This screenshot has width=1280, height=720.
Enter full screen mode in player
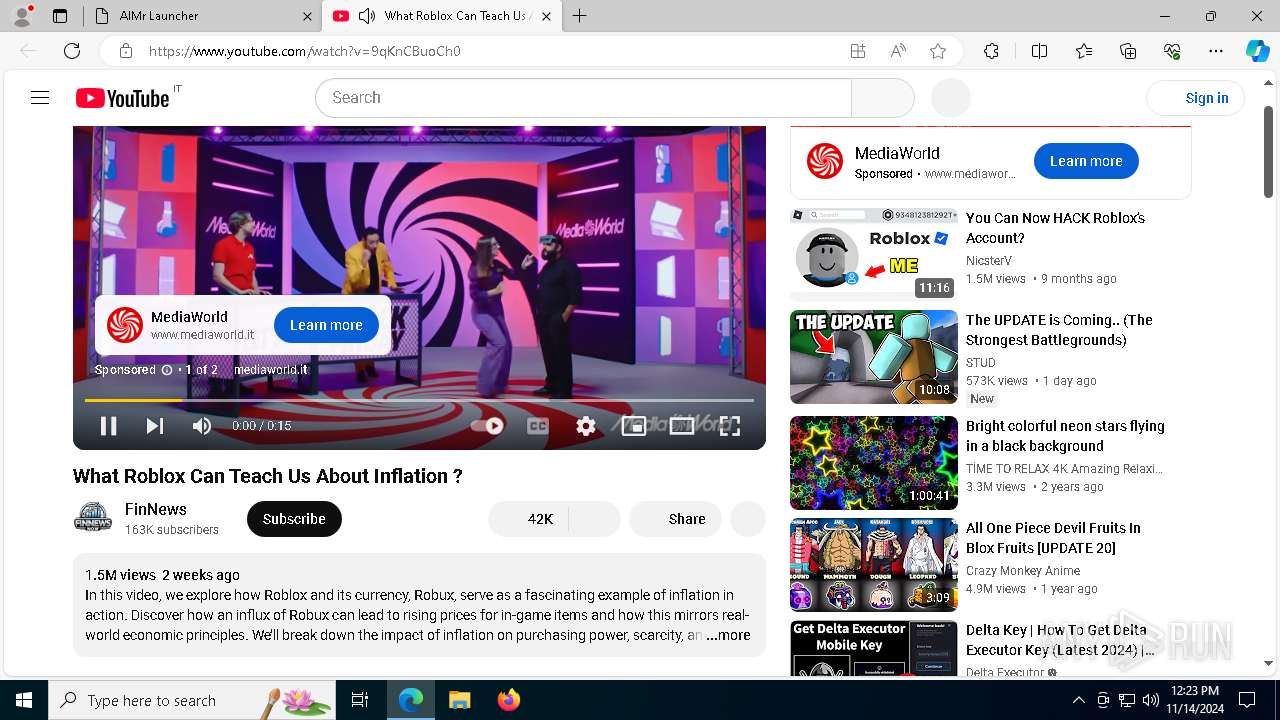coord(730,426)
